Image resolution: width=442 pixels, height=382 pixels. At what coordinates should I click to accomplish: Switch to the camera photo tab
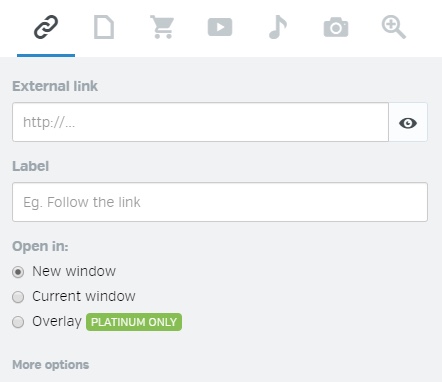tap(336, 27)
